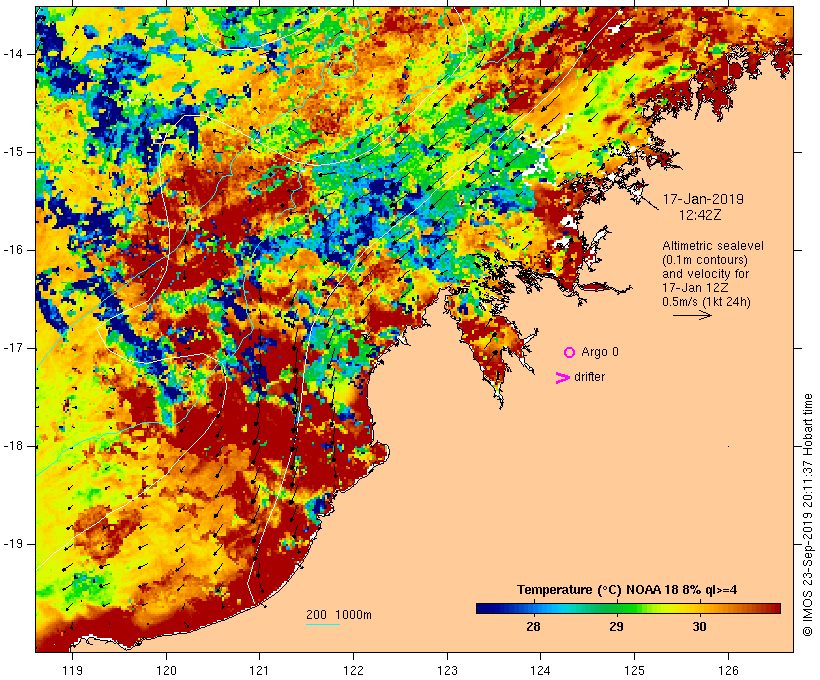This screenshot has height=680, width=820.
Task: Click the '17-Jan 12Z' caption line
Action: click(x=696, y=288)
